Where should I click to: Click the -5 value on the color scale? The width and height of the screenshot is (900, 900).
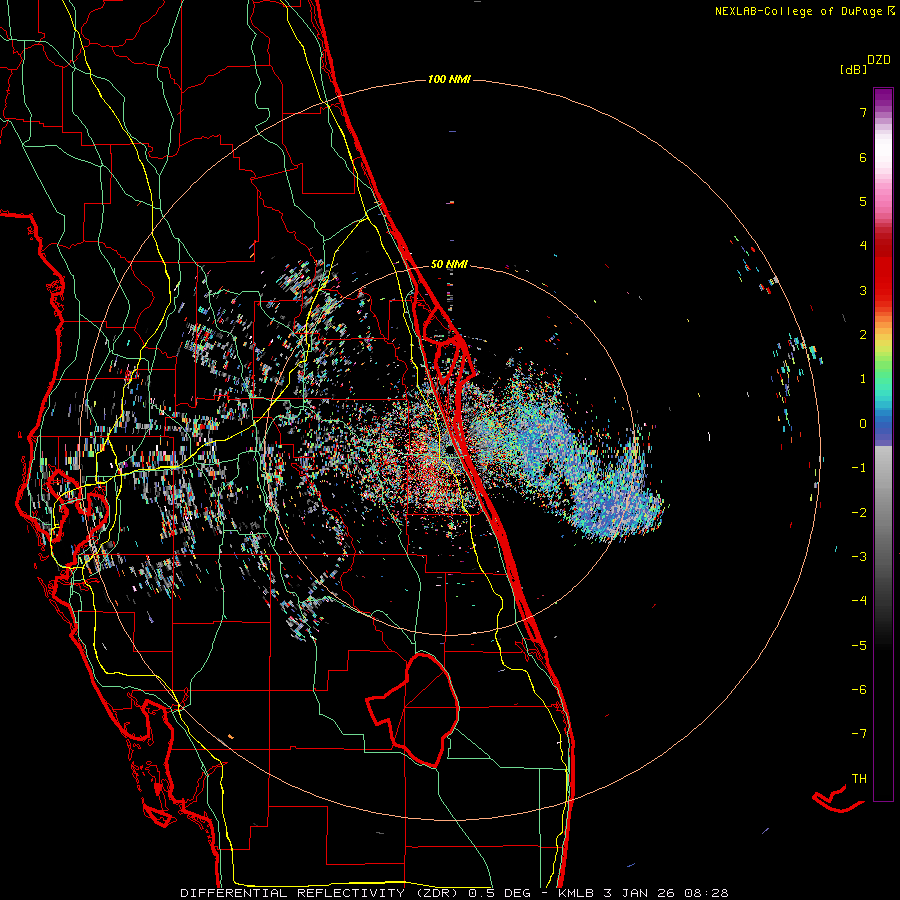pyautogui.click(x=859, y=646)
